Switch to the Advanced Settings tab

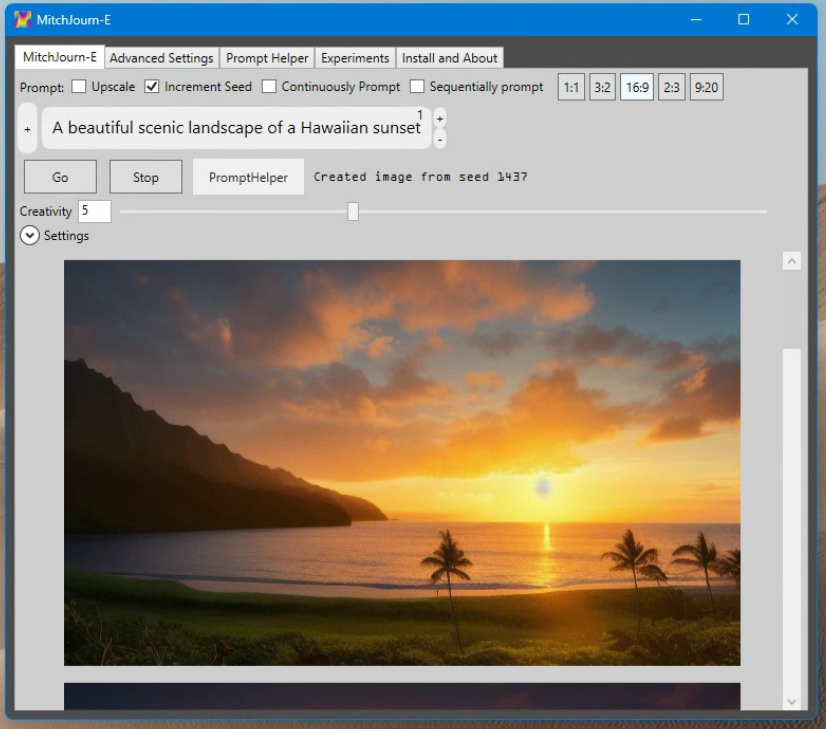pyautogui.click(x=161, y=58)
